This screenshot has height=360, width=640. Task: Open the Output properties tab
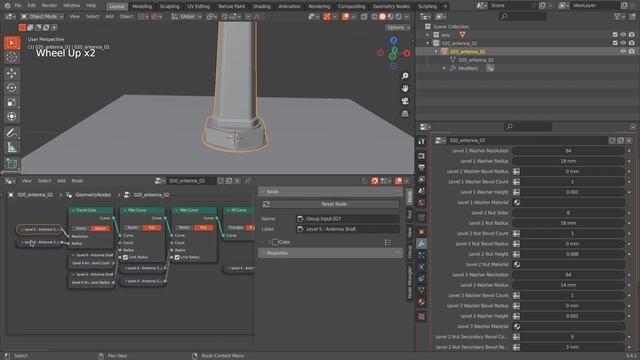[422, 167]
